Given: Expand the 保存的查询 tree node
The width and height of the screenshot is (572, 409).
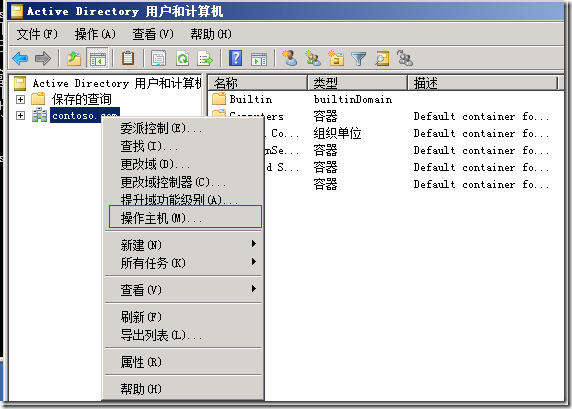Looking at the screenshot, I should coord(20,99).
